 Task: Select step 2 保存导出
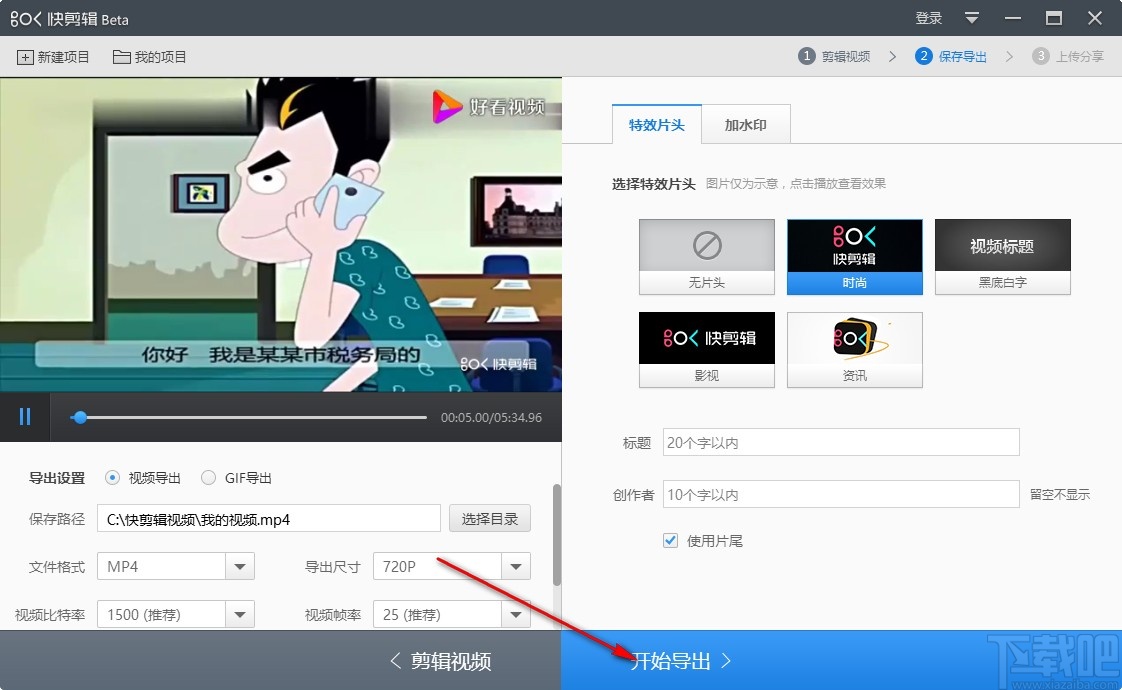(x=951, y=57)
